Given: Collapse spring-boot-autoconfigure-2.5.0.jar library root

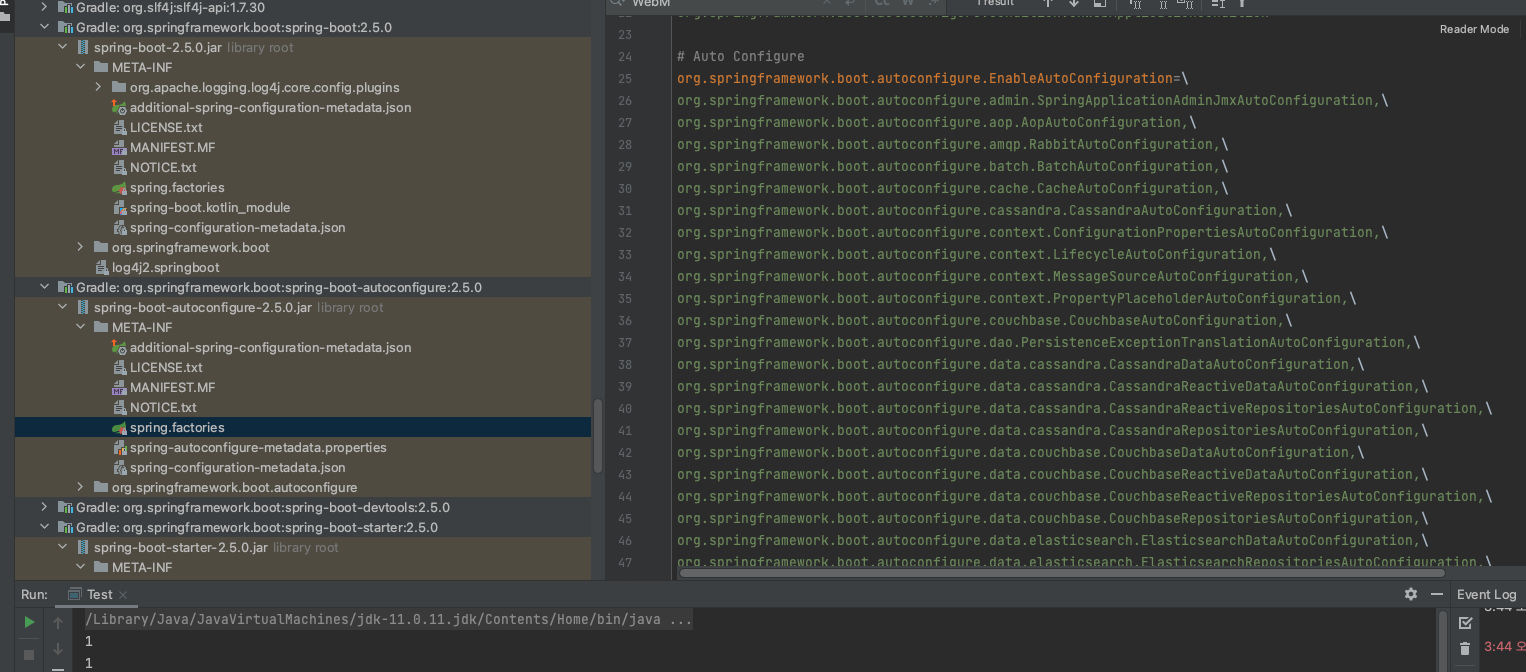Looking at the screenshot, I should [62, 307].
